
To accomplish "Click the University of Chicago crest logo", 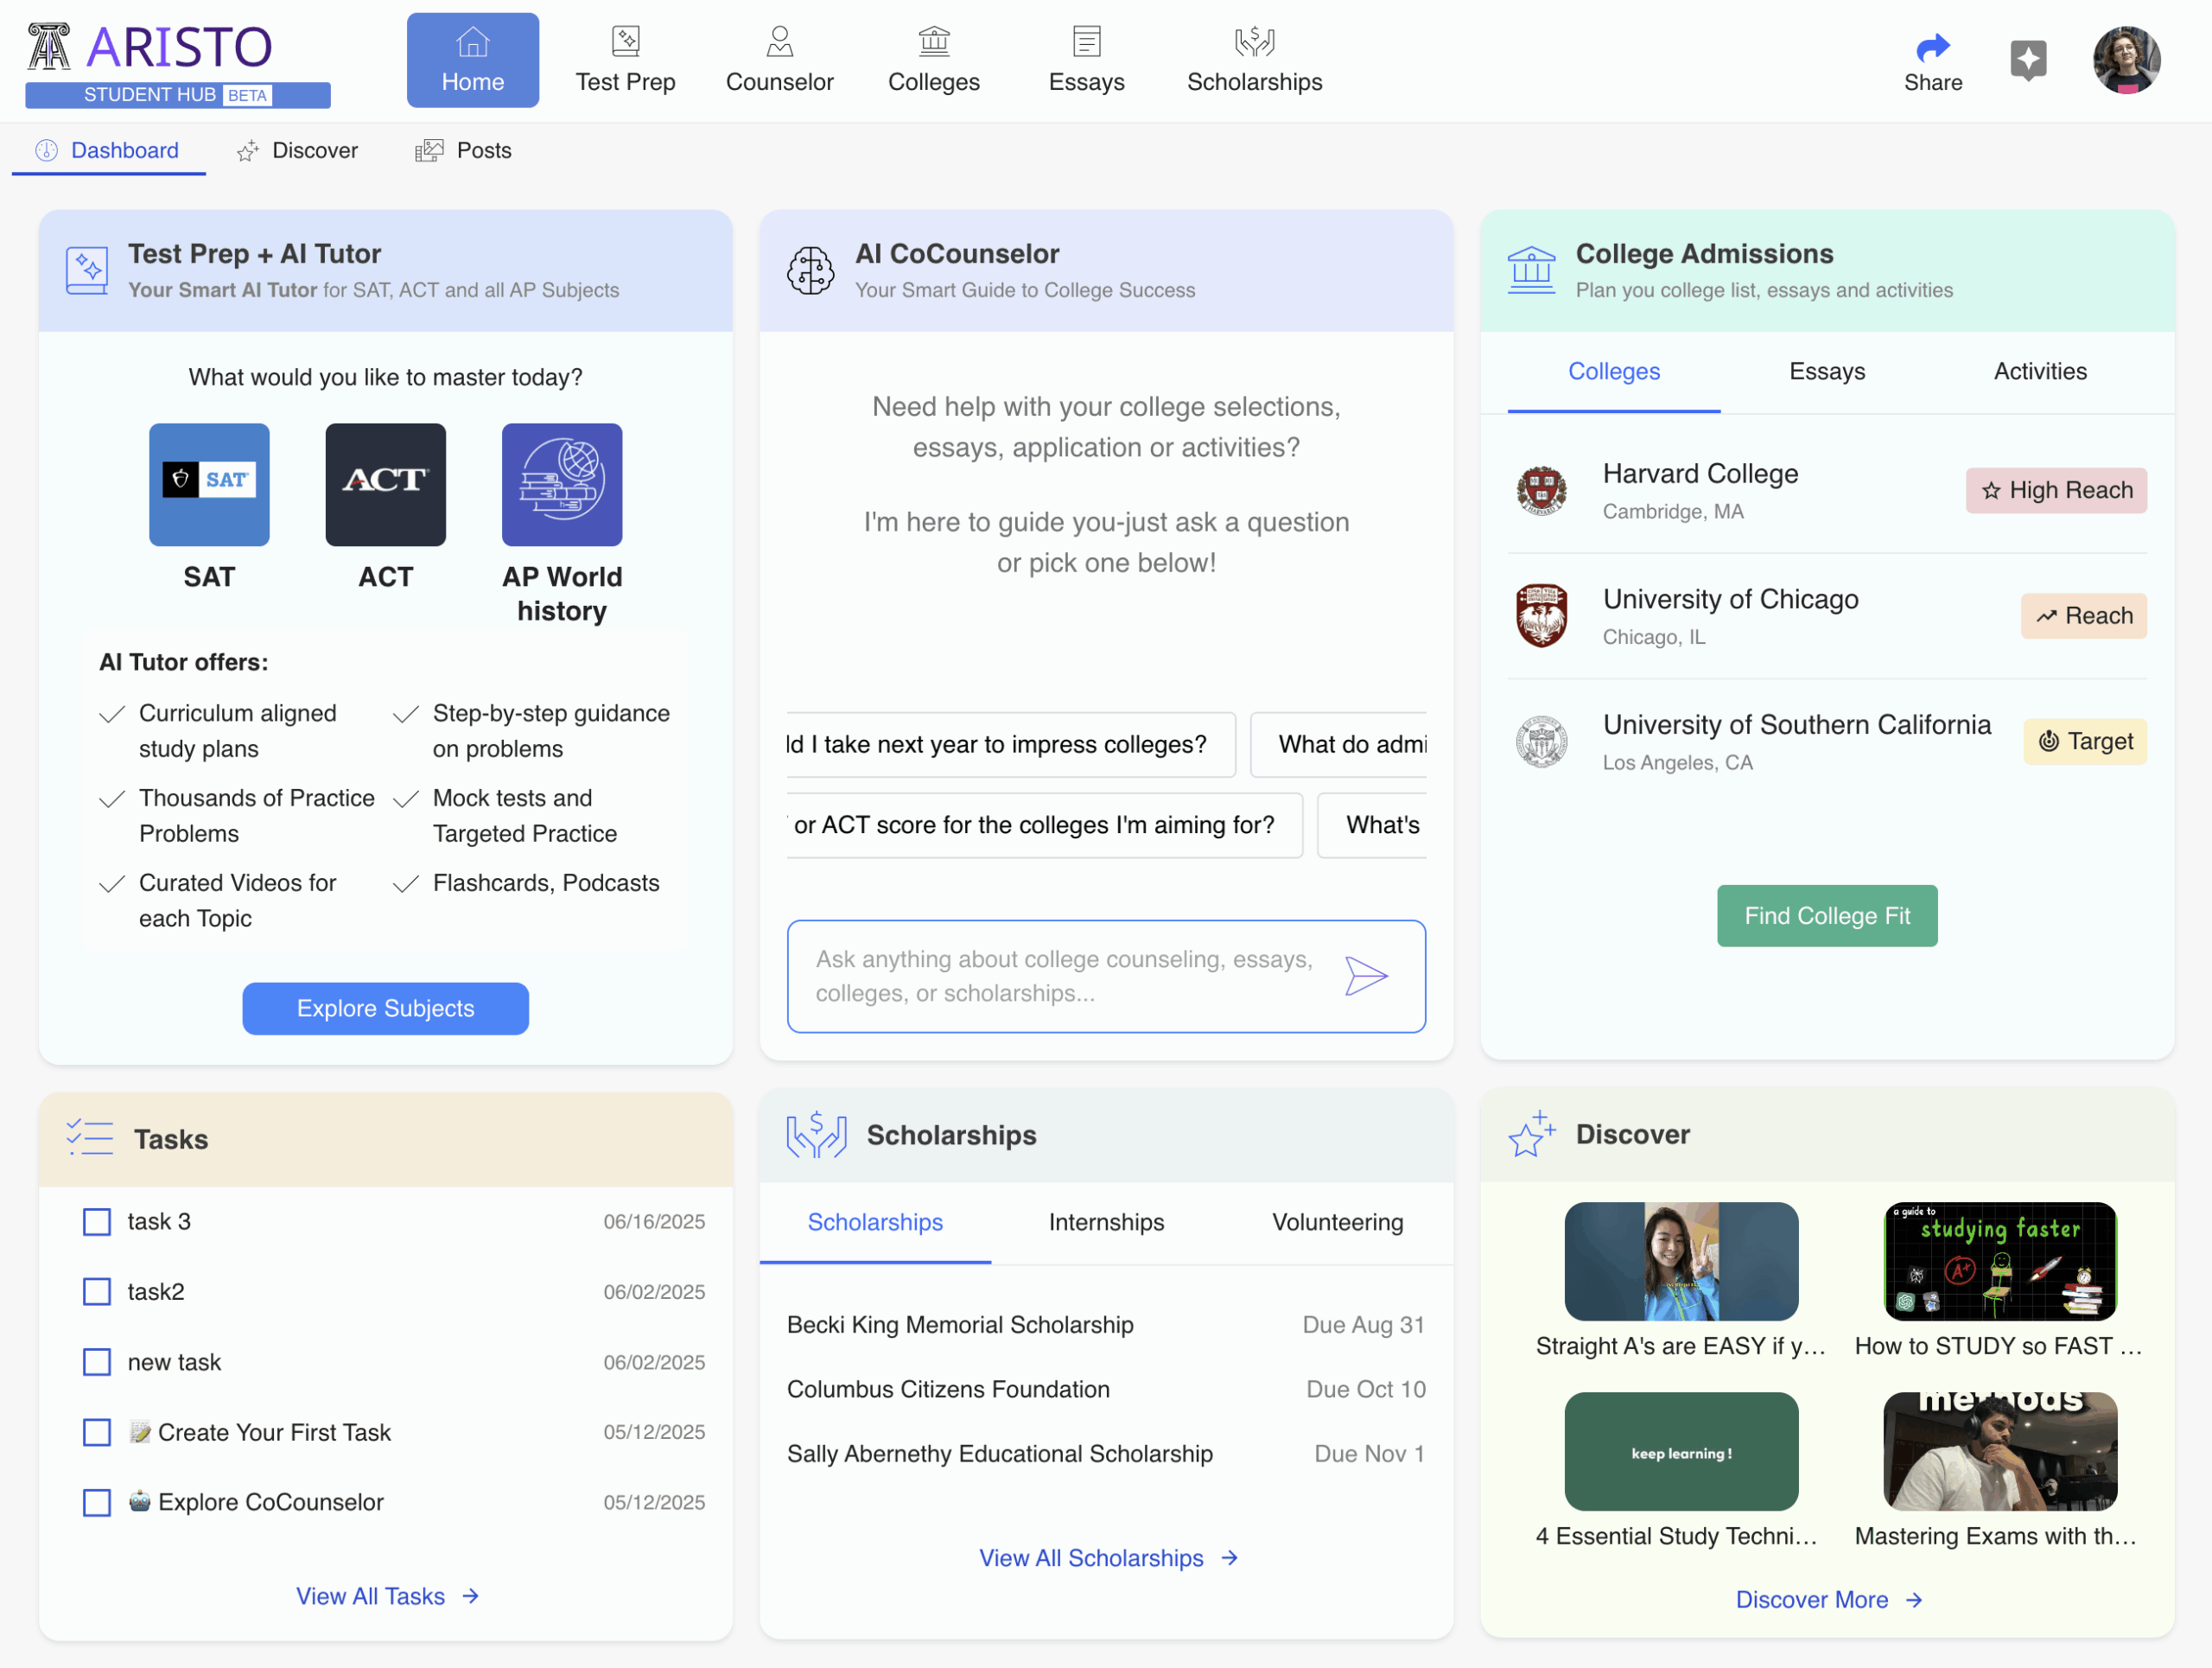I will tap(1541, 616).
